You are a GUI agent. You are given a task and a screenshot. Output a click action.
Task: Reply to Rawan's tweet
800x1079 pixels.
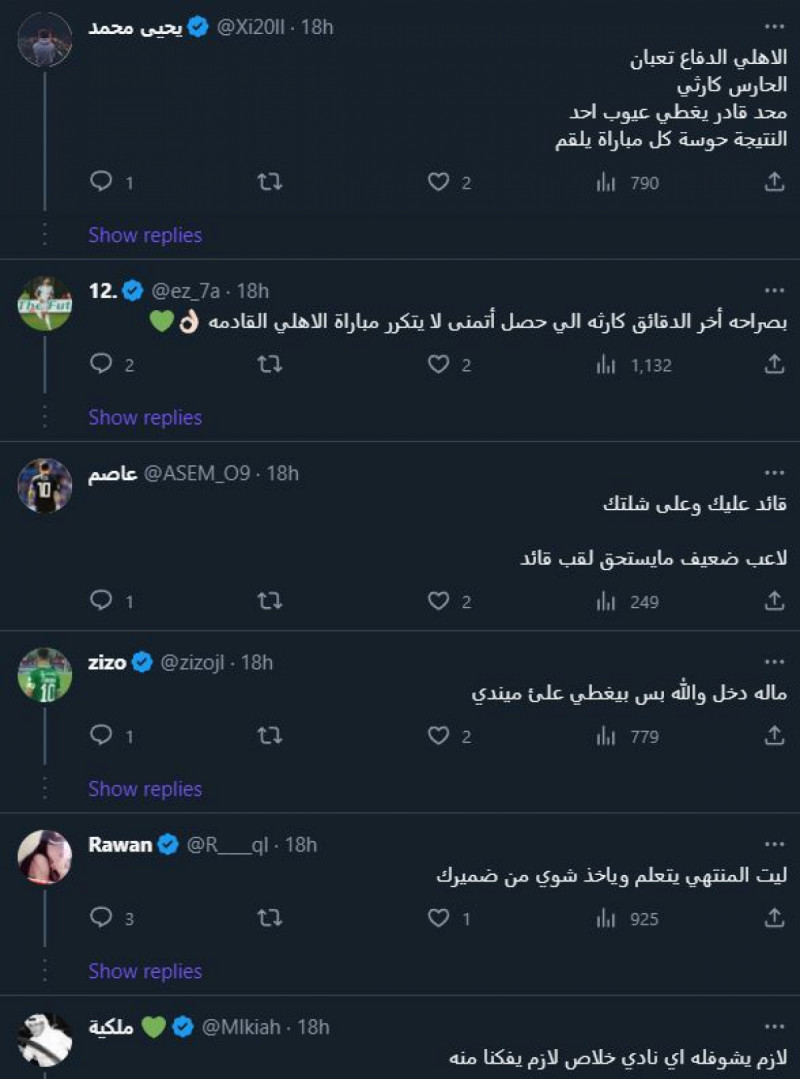pyautogui.click(x=101, y=919)
